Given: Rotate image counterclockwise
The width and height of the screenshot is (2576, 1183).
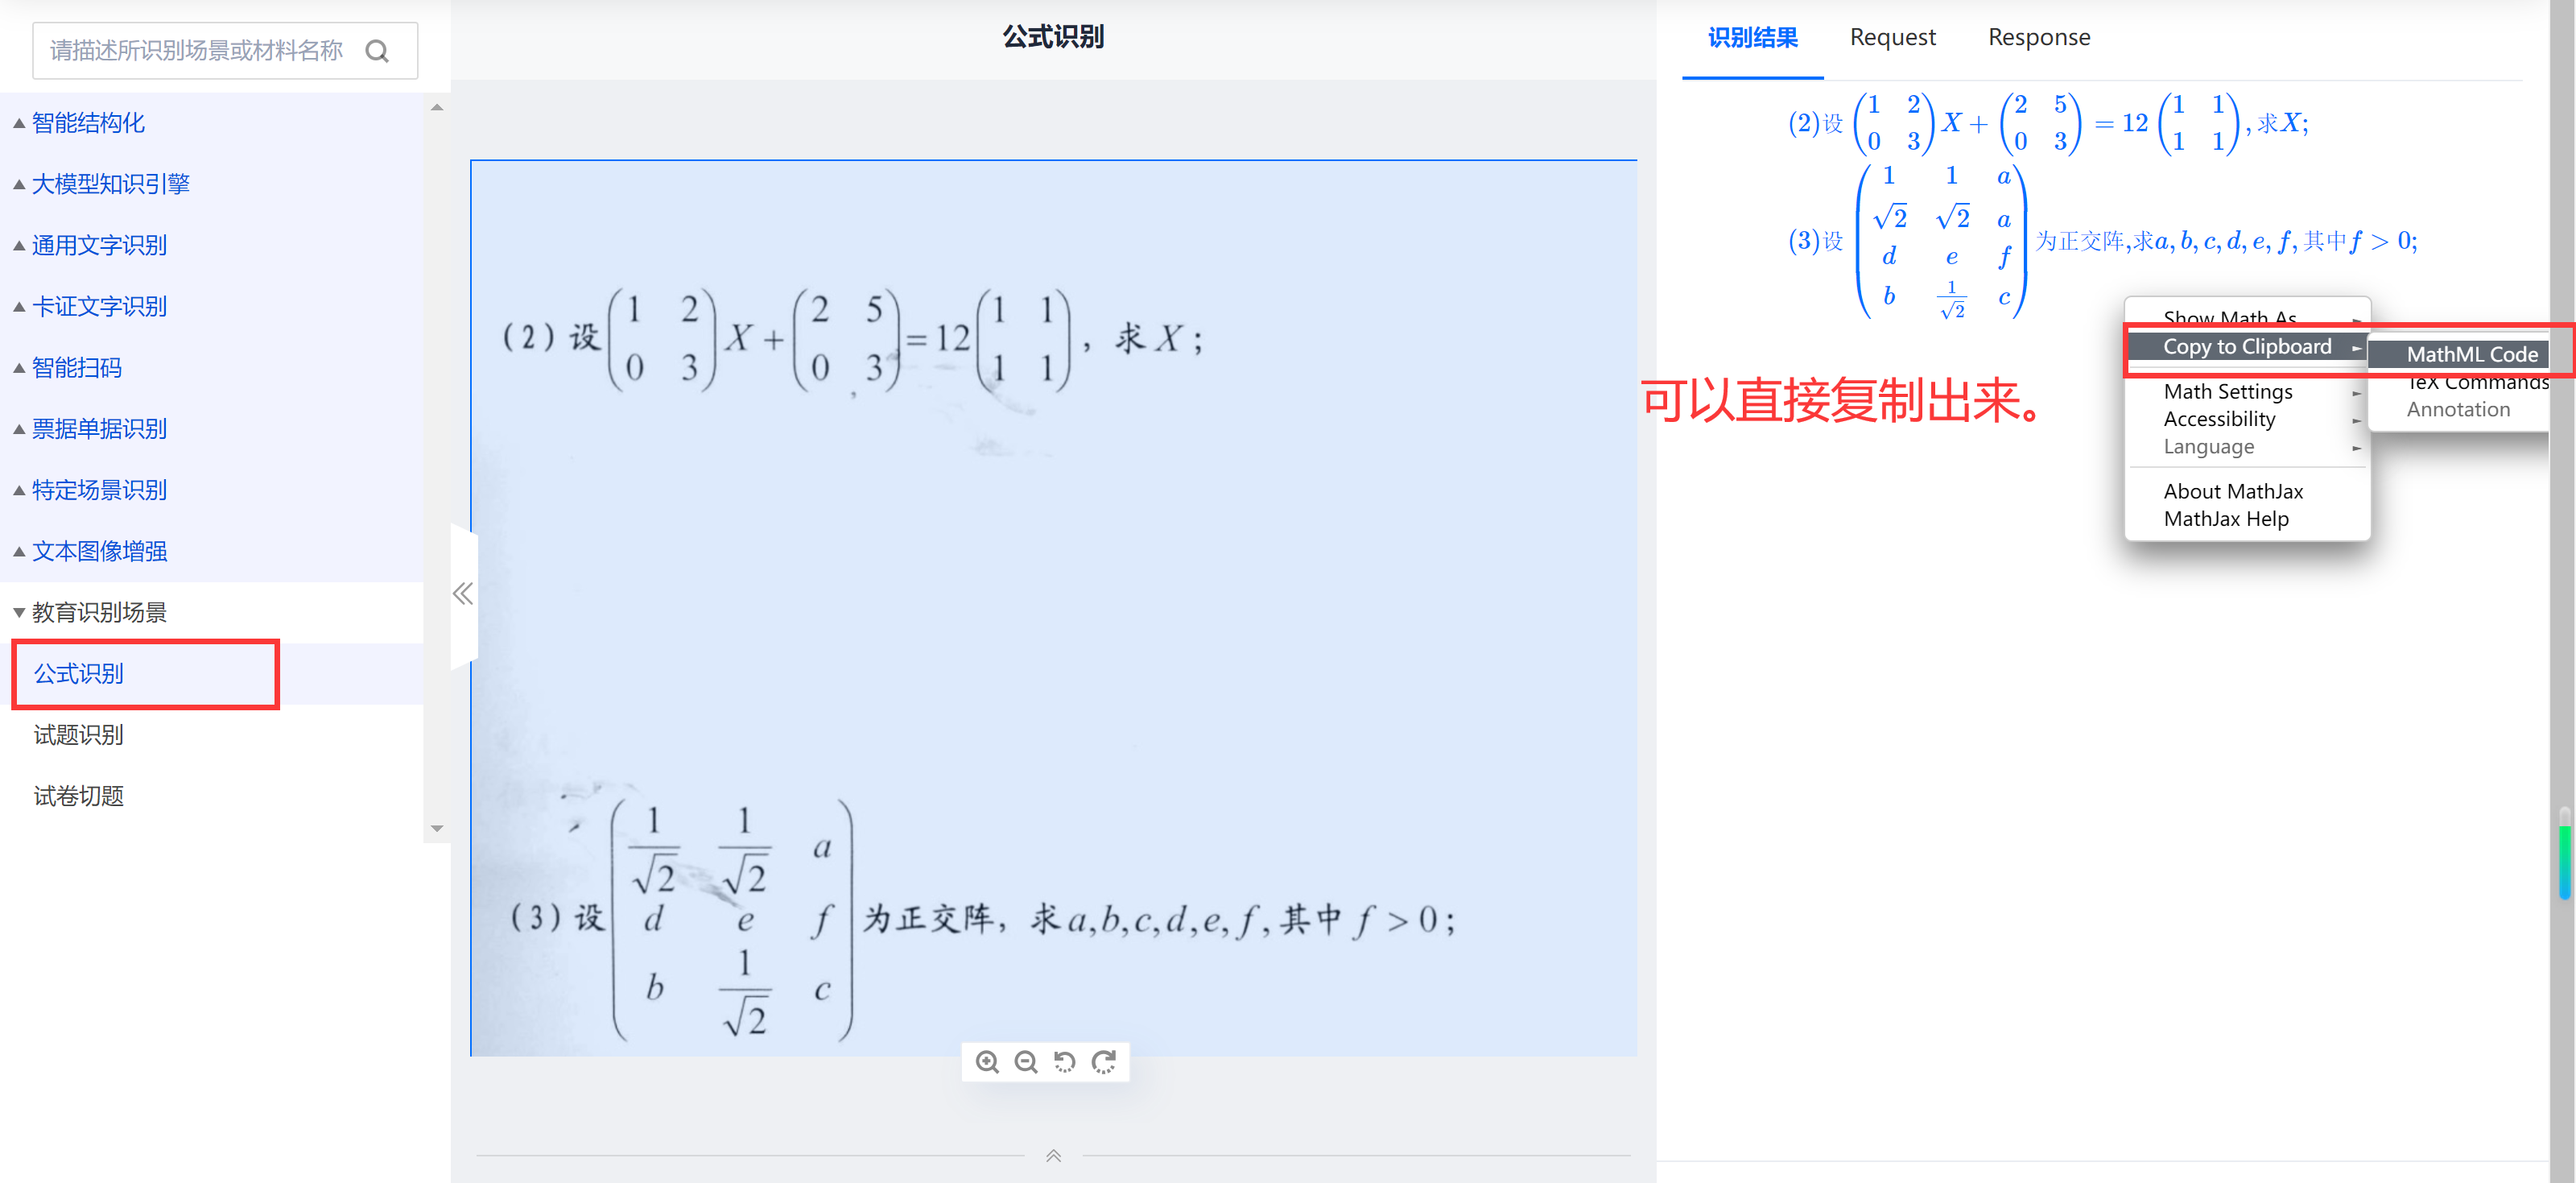Looking at the screenshot, I should coord(1064,1062).
